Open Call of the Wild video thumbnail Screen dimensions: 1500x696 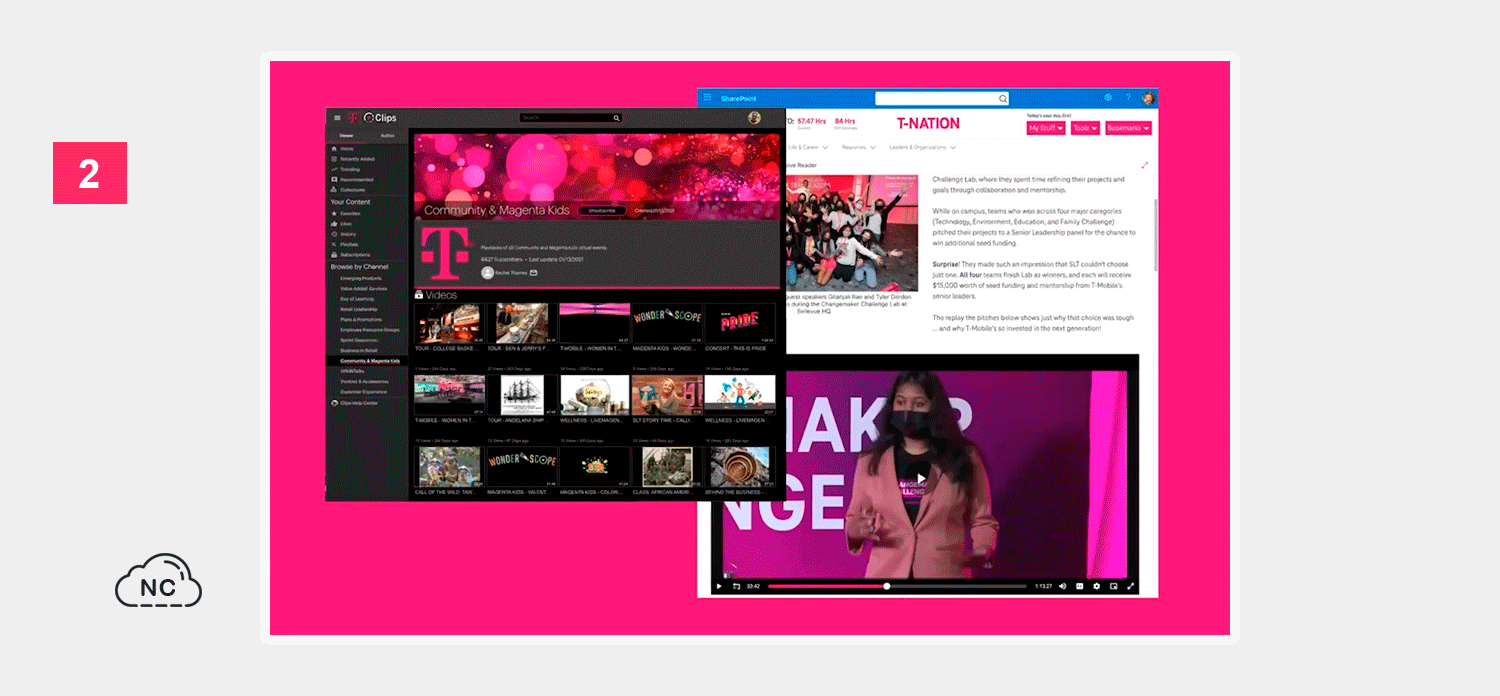point(449,467)
